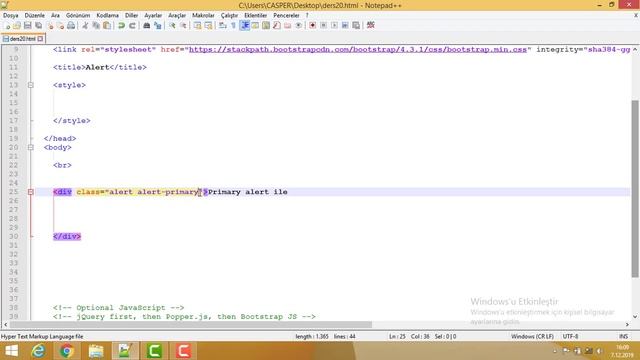
Task: Open the Pencereler menu
Action: coord(286,15)
